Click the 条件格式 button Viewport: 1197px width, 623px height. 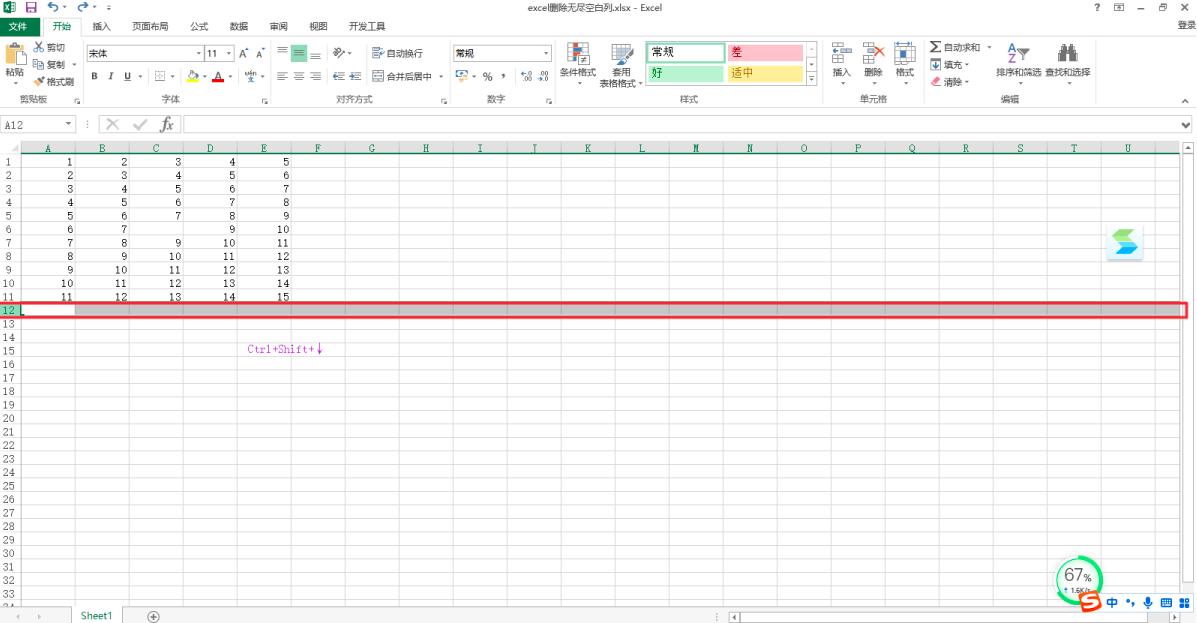coord(577,62)
